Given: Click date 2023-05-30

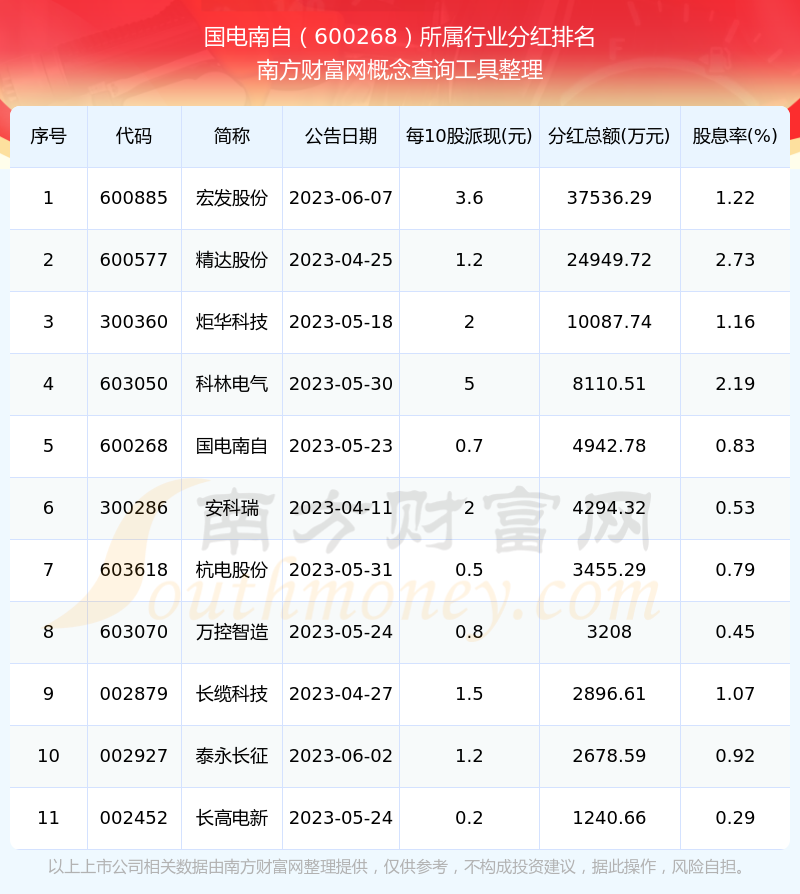Looking at the screenshot, I should [x=341, y=384].
